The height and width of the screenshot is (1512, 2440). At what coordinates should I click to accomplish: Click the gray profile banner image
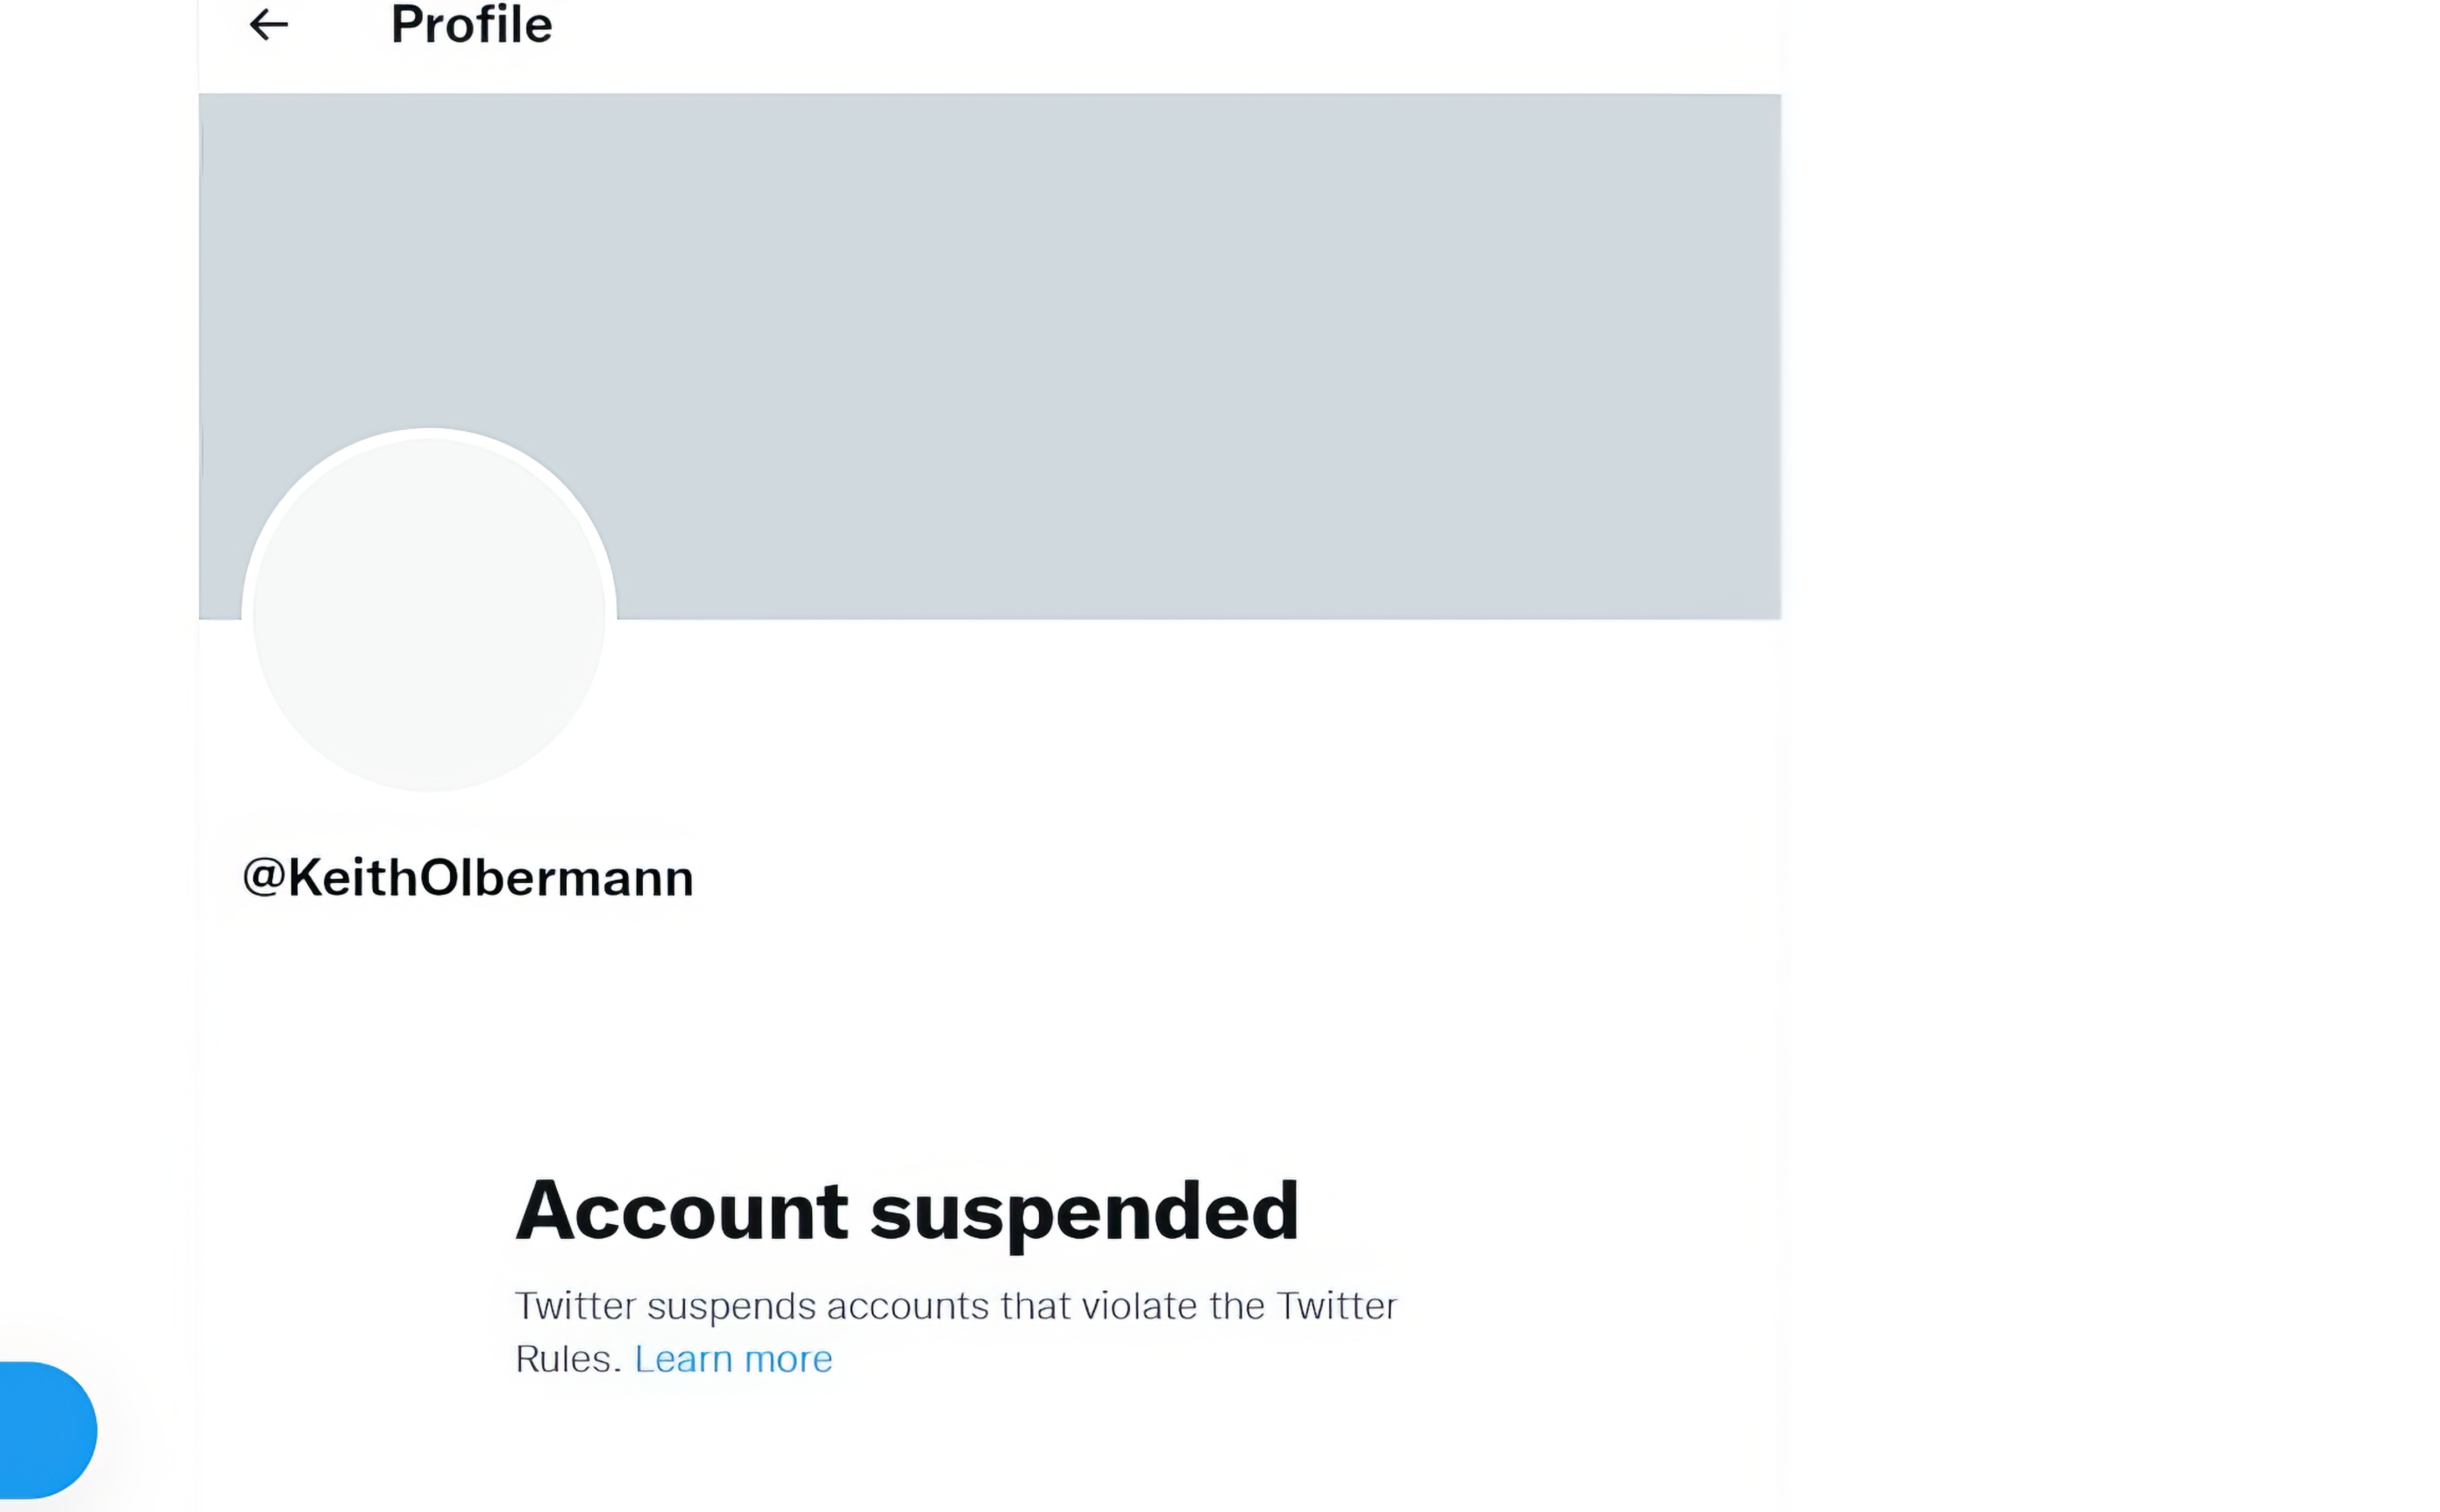tap(989, 357)
